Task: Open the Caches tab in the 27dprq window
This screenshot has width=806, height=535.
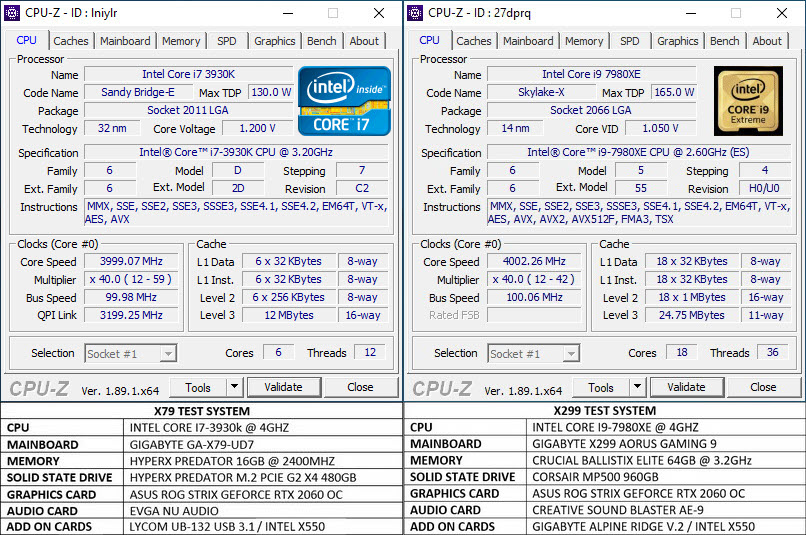Action: coord(474,41)
